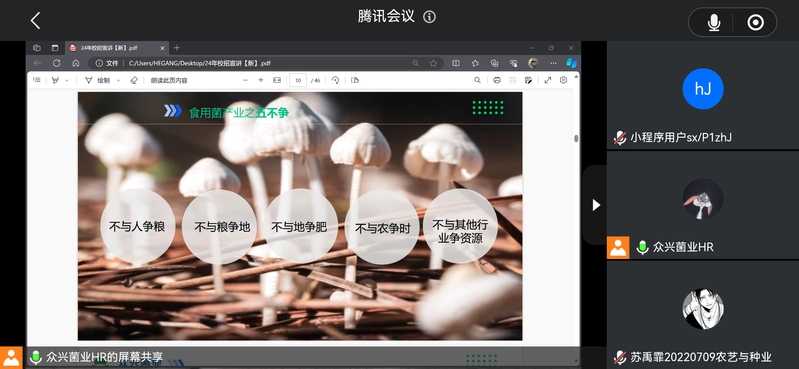Viewport: 799px width, 369px height.
Task: Click address bar zoom magnifier icon
Action: click(416, 63)
